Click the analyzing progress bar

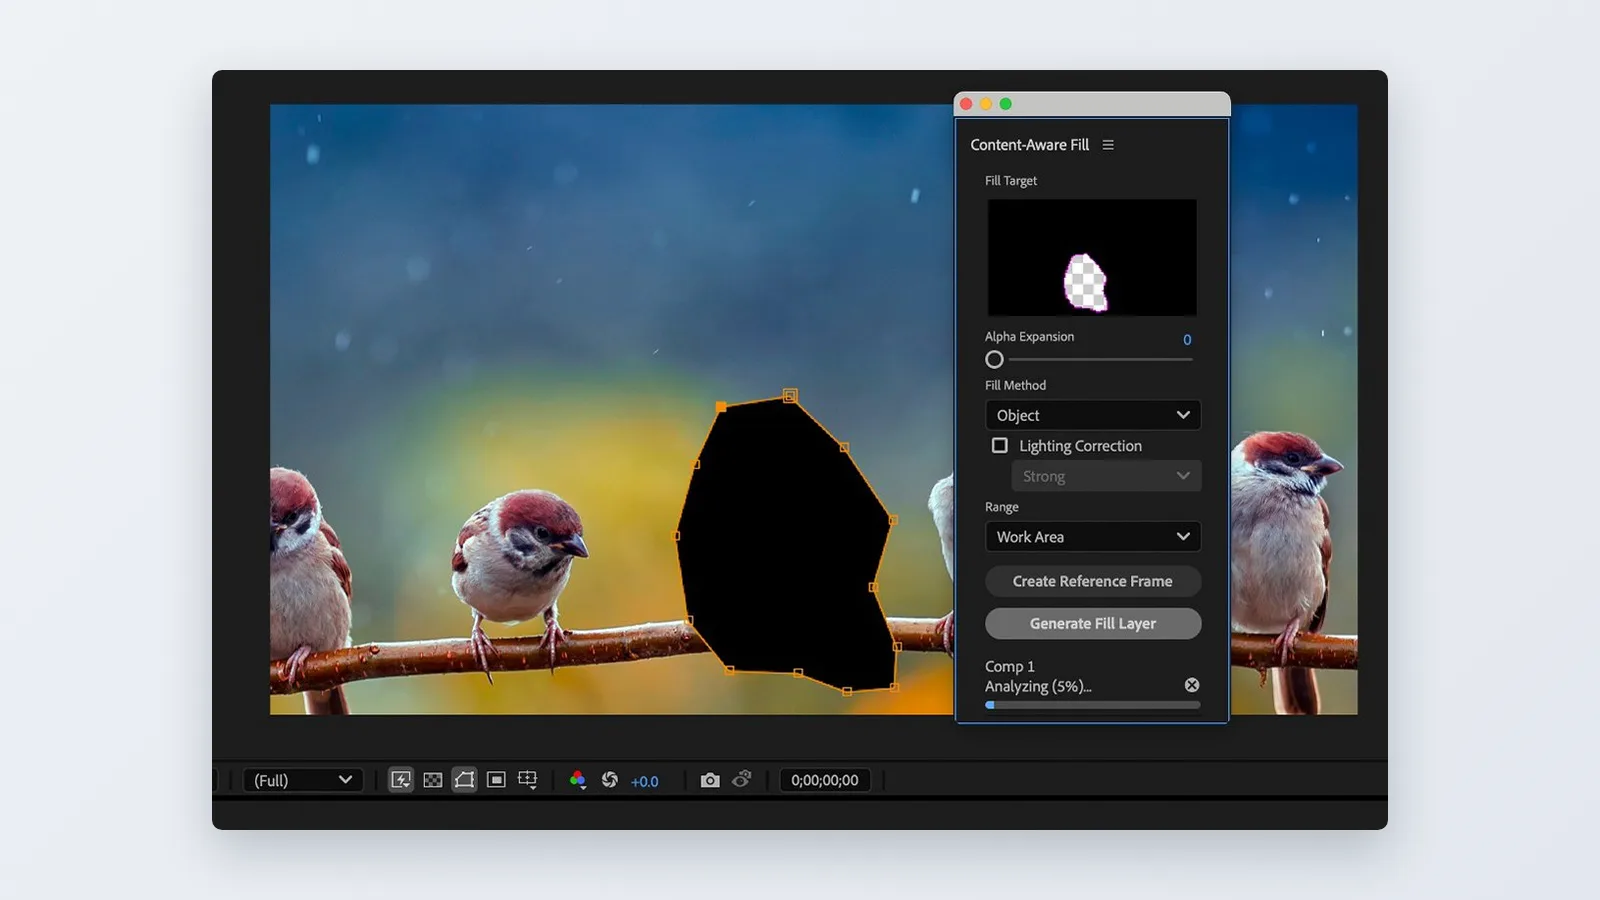1093,705
